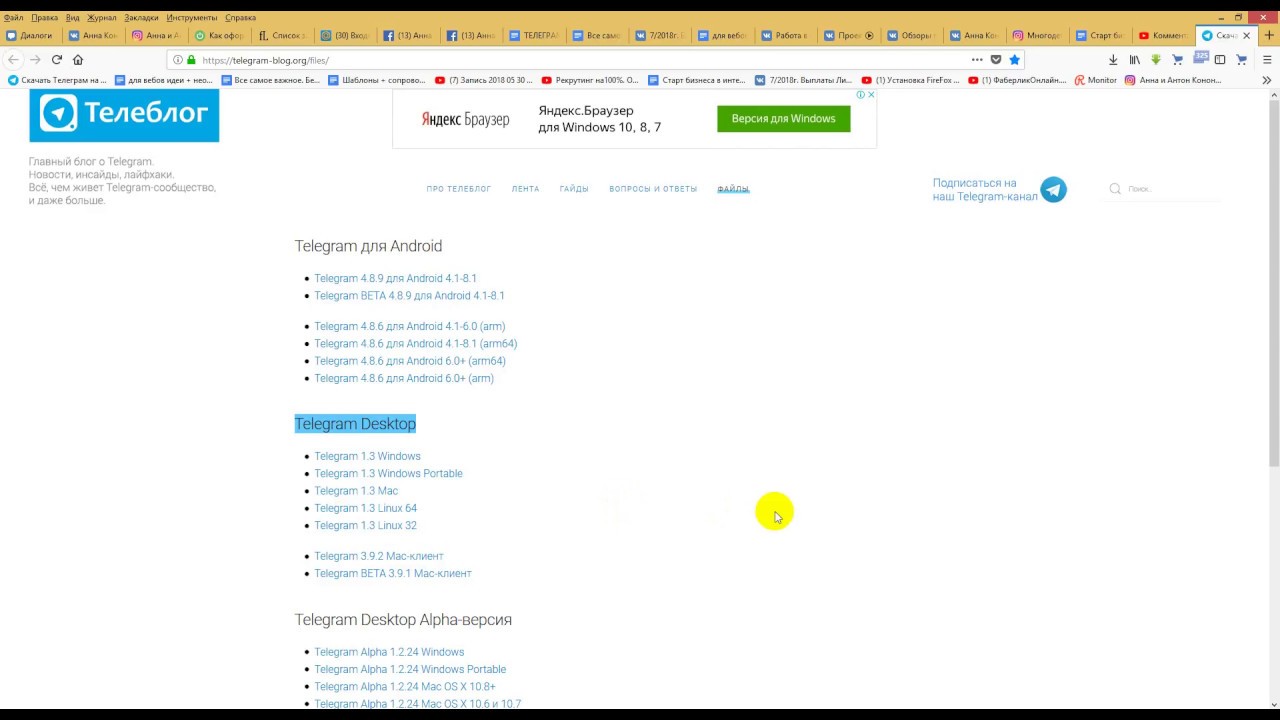
Task: Click 'Версия для Windows' green button
Action: click(783, 118)
